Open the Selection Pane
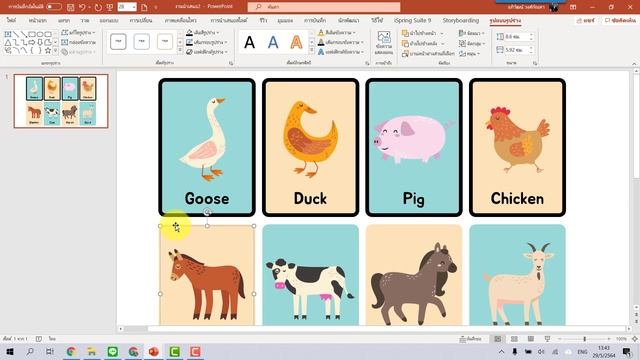This screenshot has height=360, width=640. (x=428, y=53)
